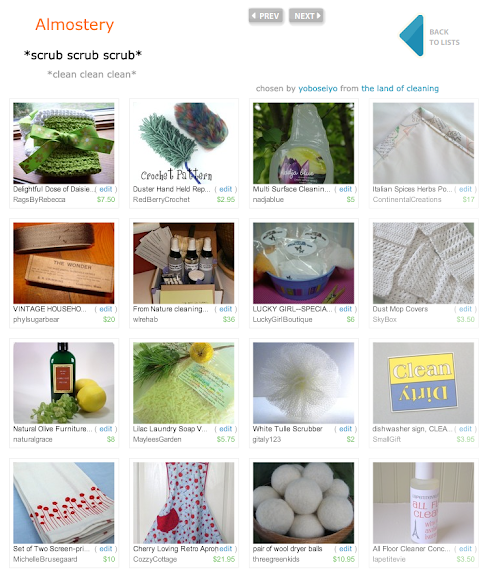Screen dimensions: 488x576
Task: Open the LuckyGirlBoutique seller link
Action: point(282,319)
